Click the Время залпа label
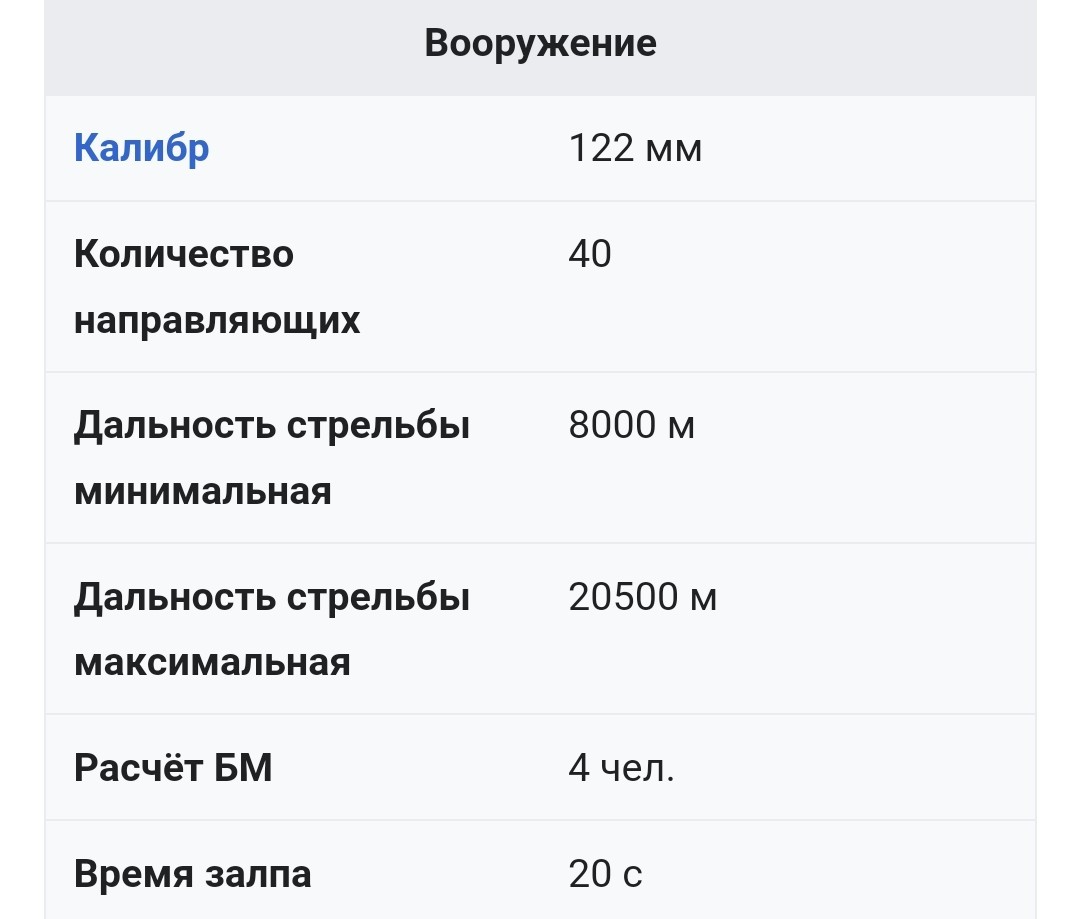Screen dimensions: 1080x919 pyautogui.click(x=193, y=874)
